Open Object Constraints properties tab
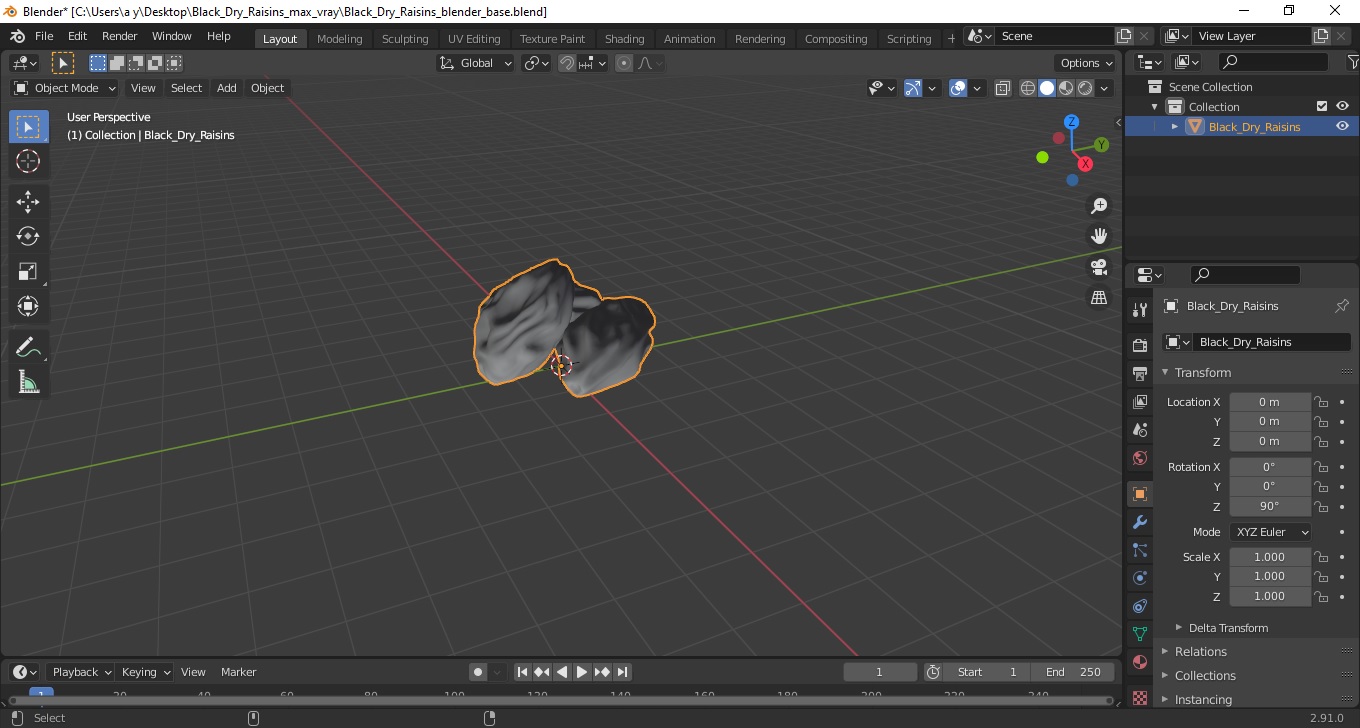The width and height of the screenshot is (1360, 728). [x=1139, y=606]
